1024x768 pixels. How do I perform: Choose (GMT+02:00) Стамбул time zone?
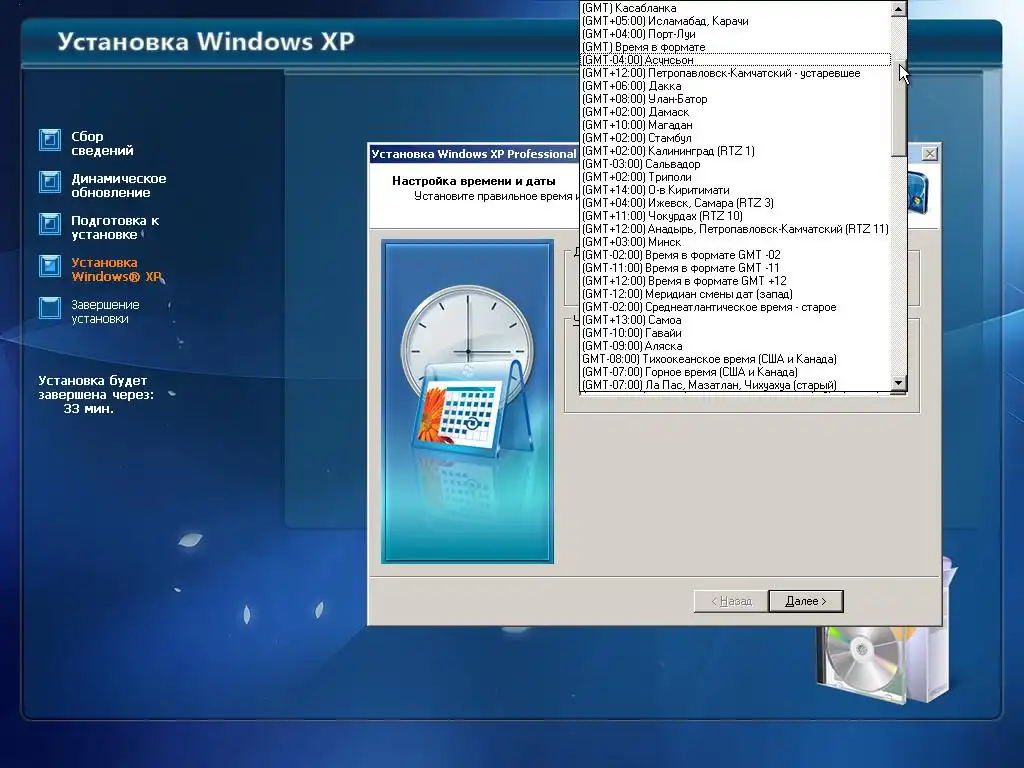735,138
